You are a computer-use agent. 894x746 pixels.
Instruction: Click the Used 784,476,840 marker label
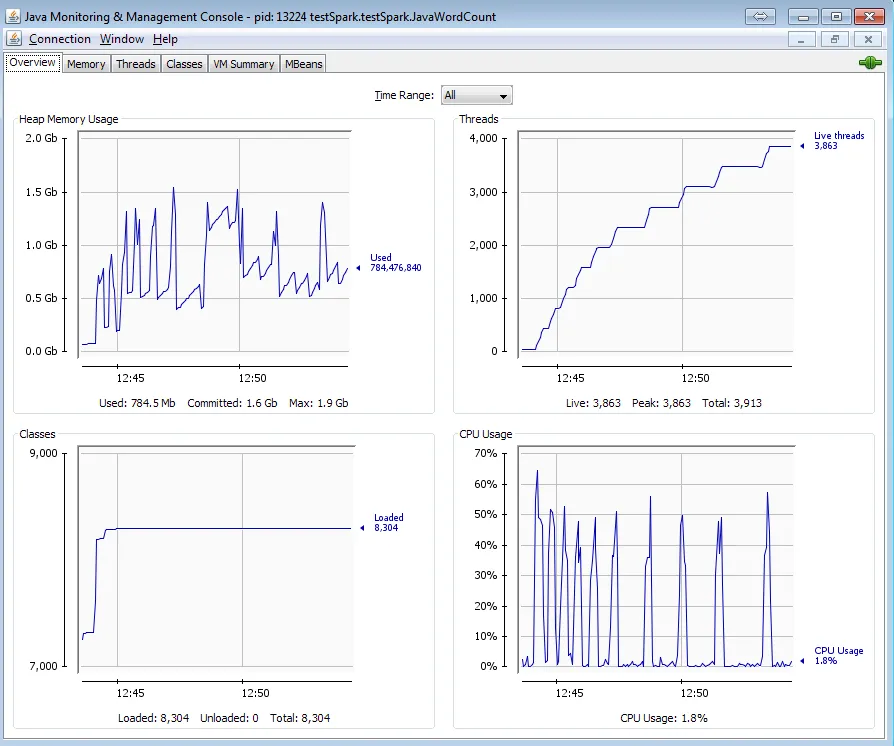[x=395, y=262]
